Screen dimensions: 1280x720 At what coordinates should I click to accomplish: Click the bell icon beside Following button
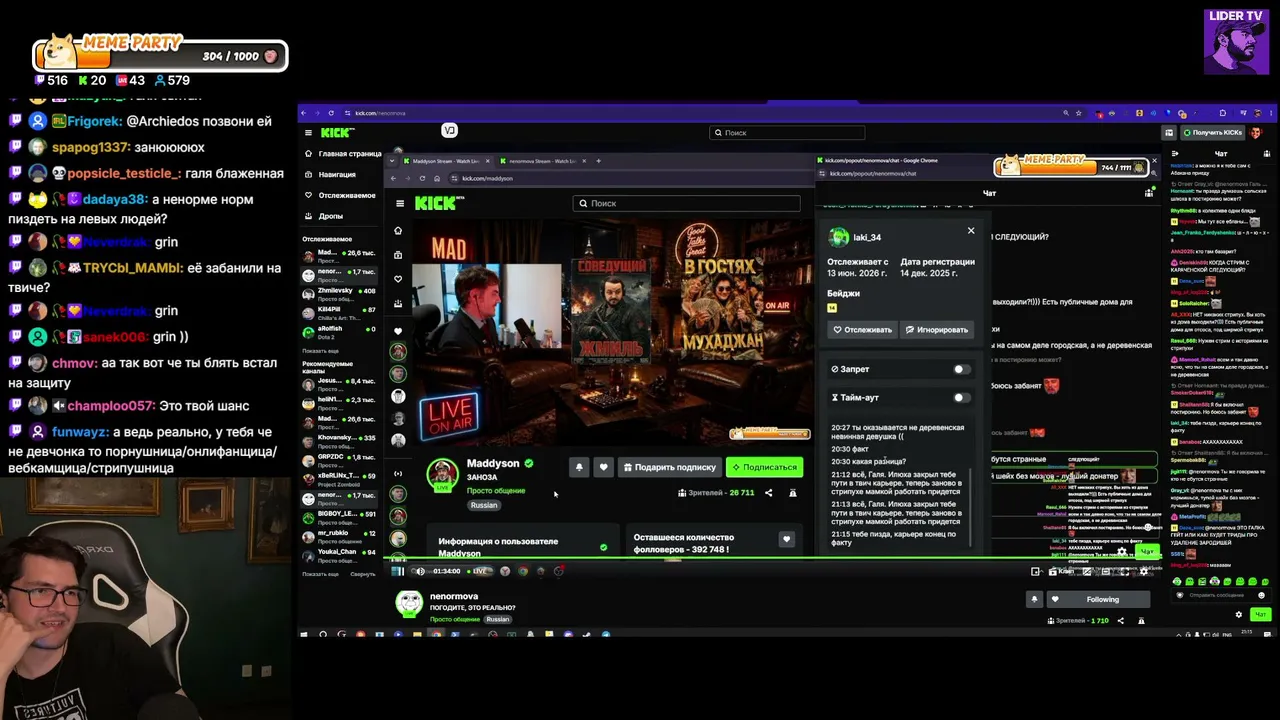click(1034, 599)
